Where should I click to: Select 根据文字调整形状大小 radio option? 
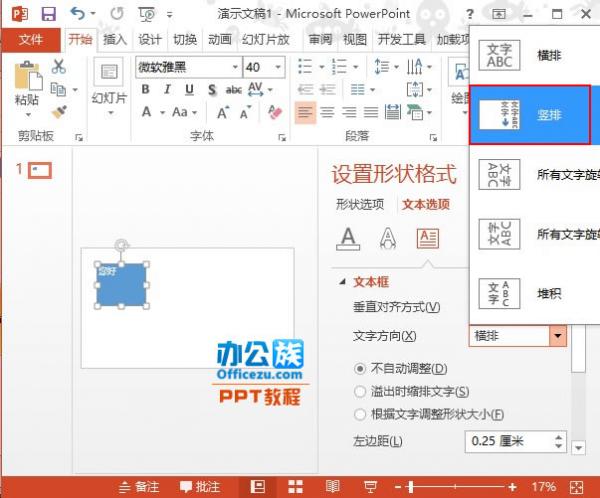[360, 414]
